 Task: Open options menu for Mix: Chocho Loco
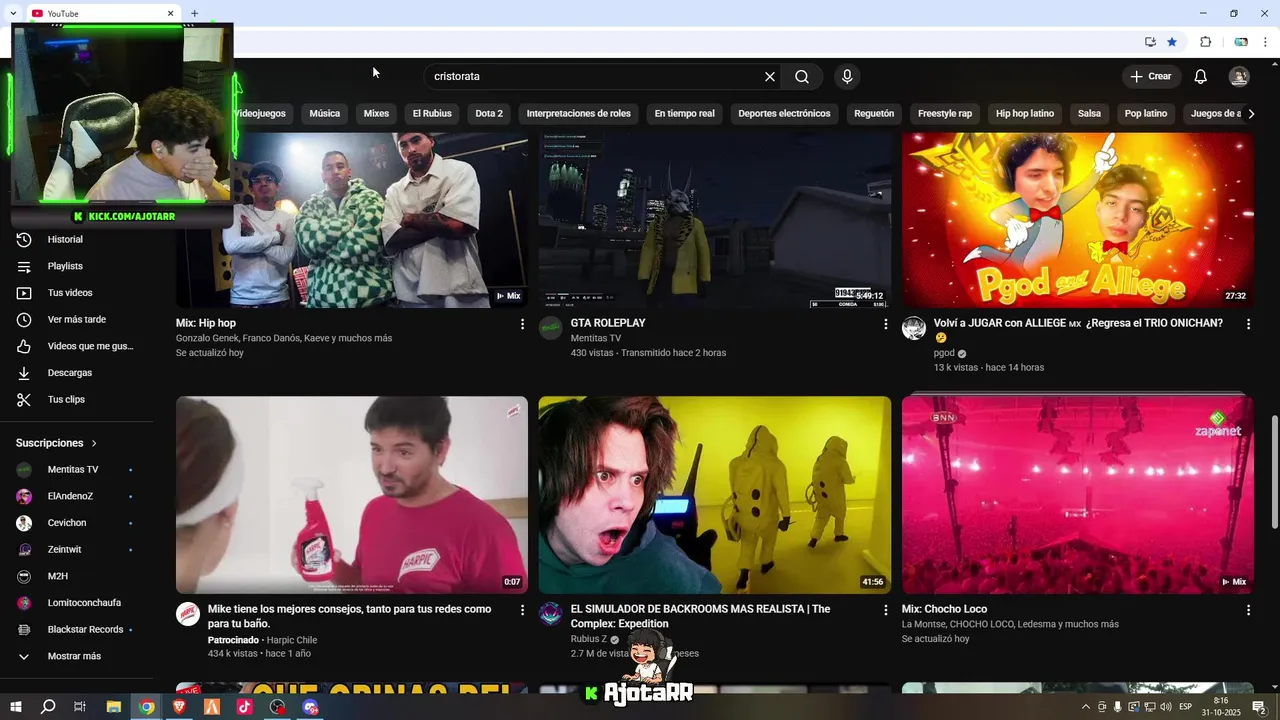click(1248, 610)
